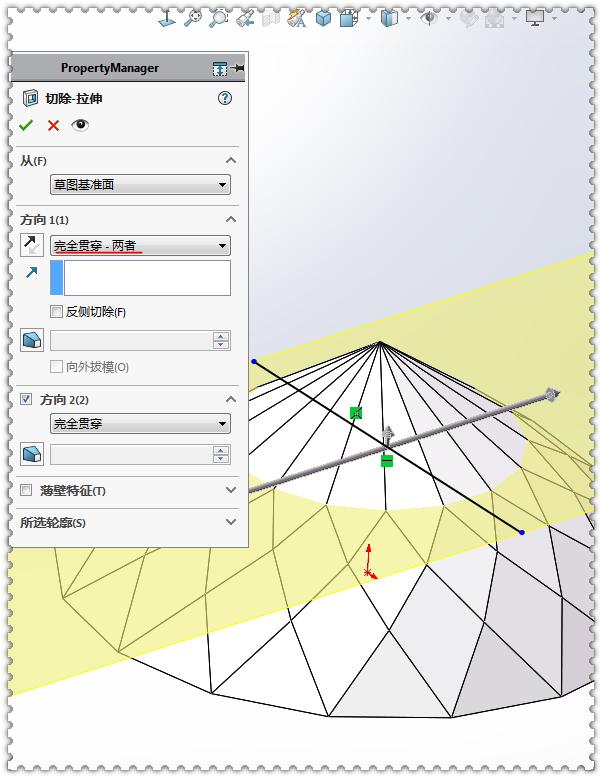Click the Previous View icon
Viewport: 602px width, 778px height.
(245, 19)
